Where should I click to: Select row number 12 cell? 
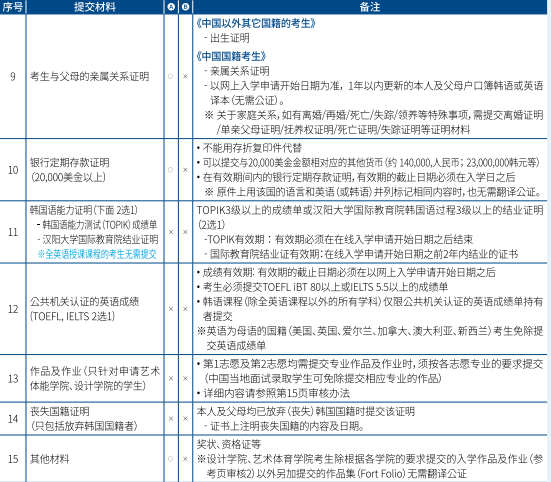tap(13, 309)
